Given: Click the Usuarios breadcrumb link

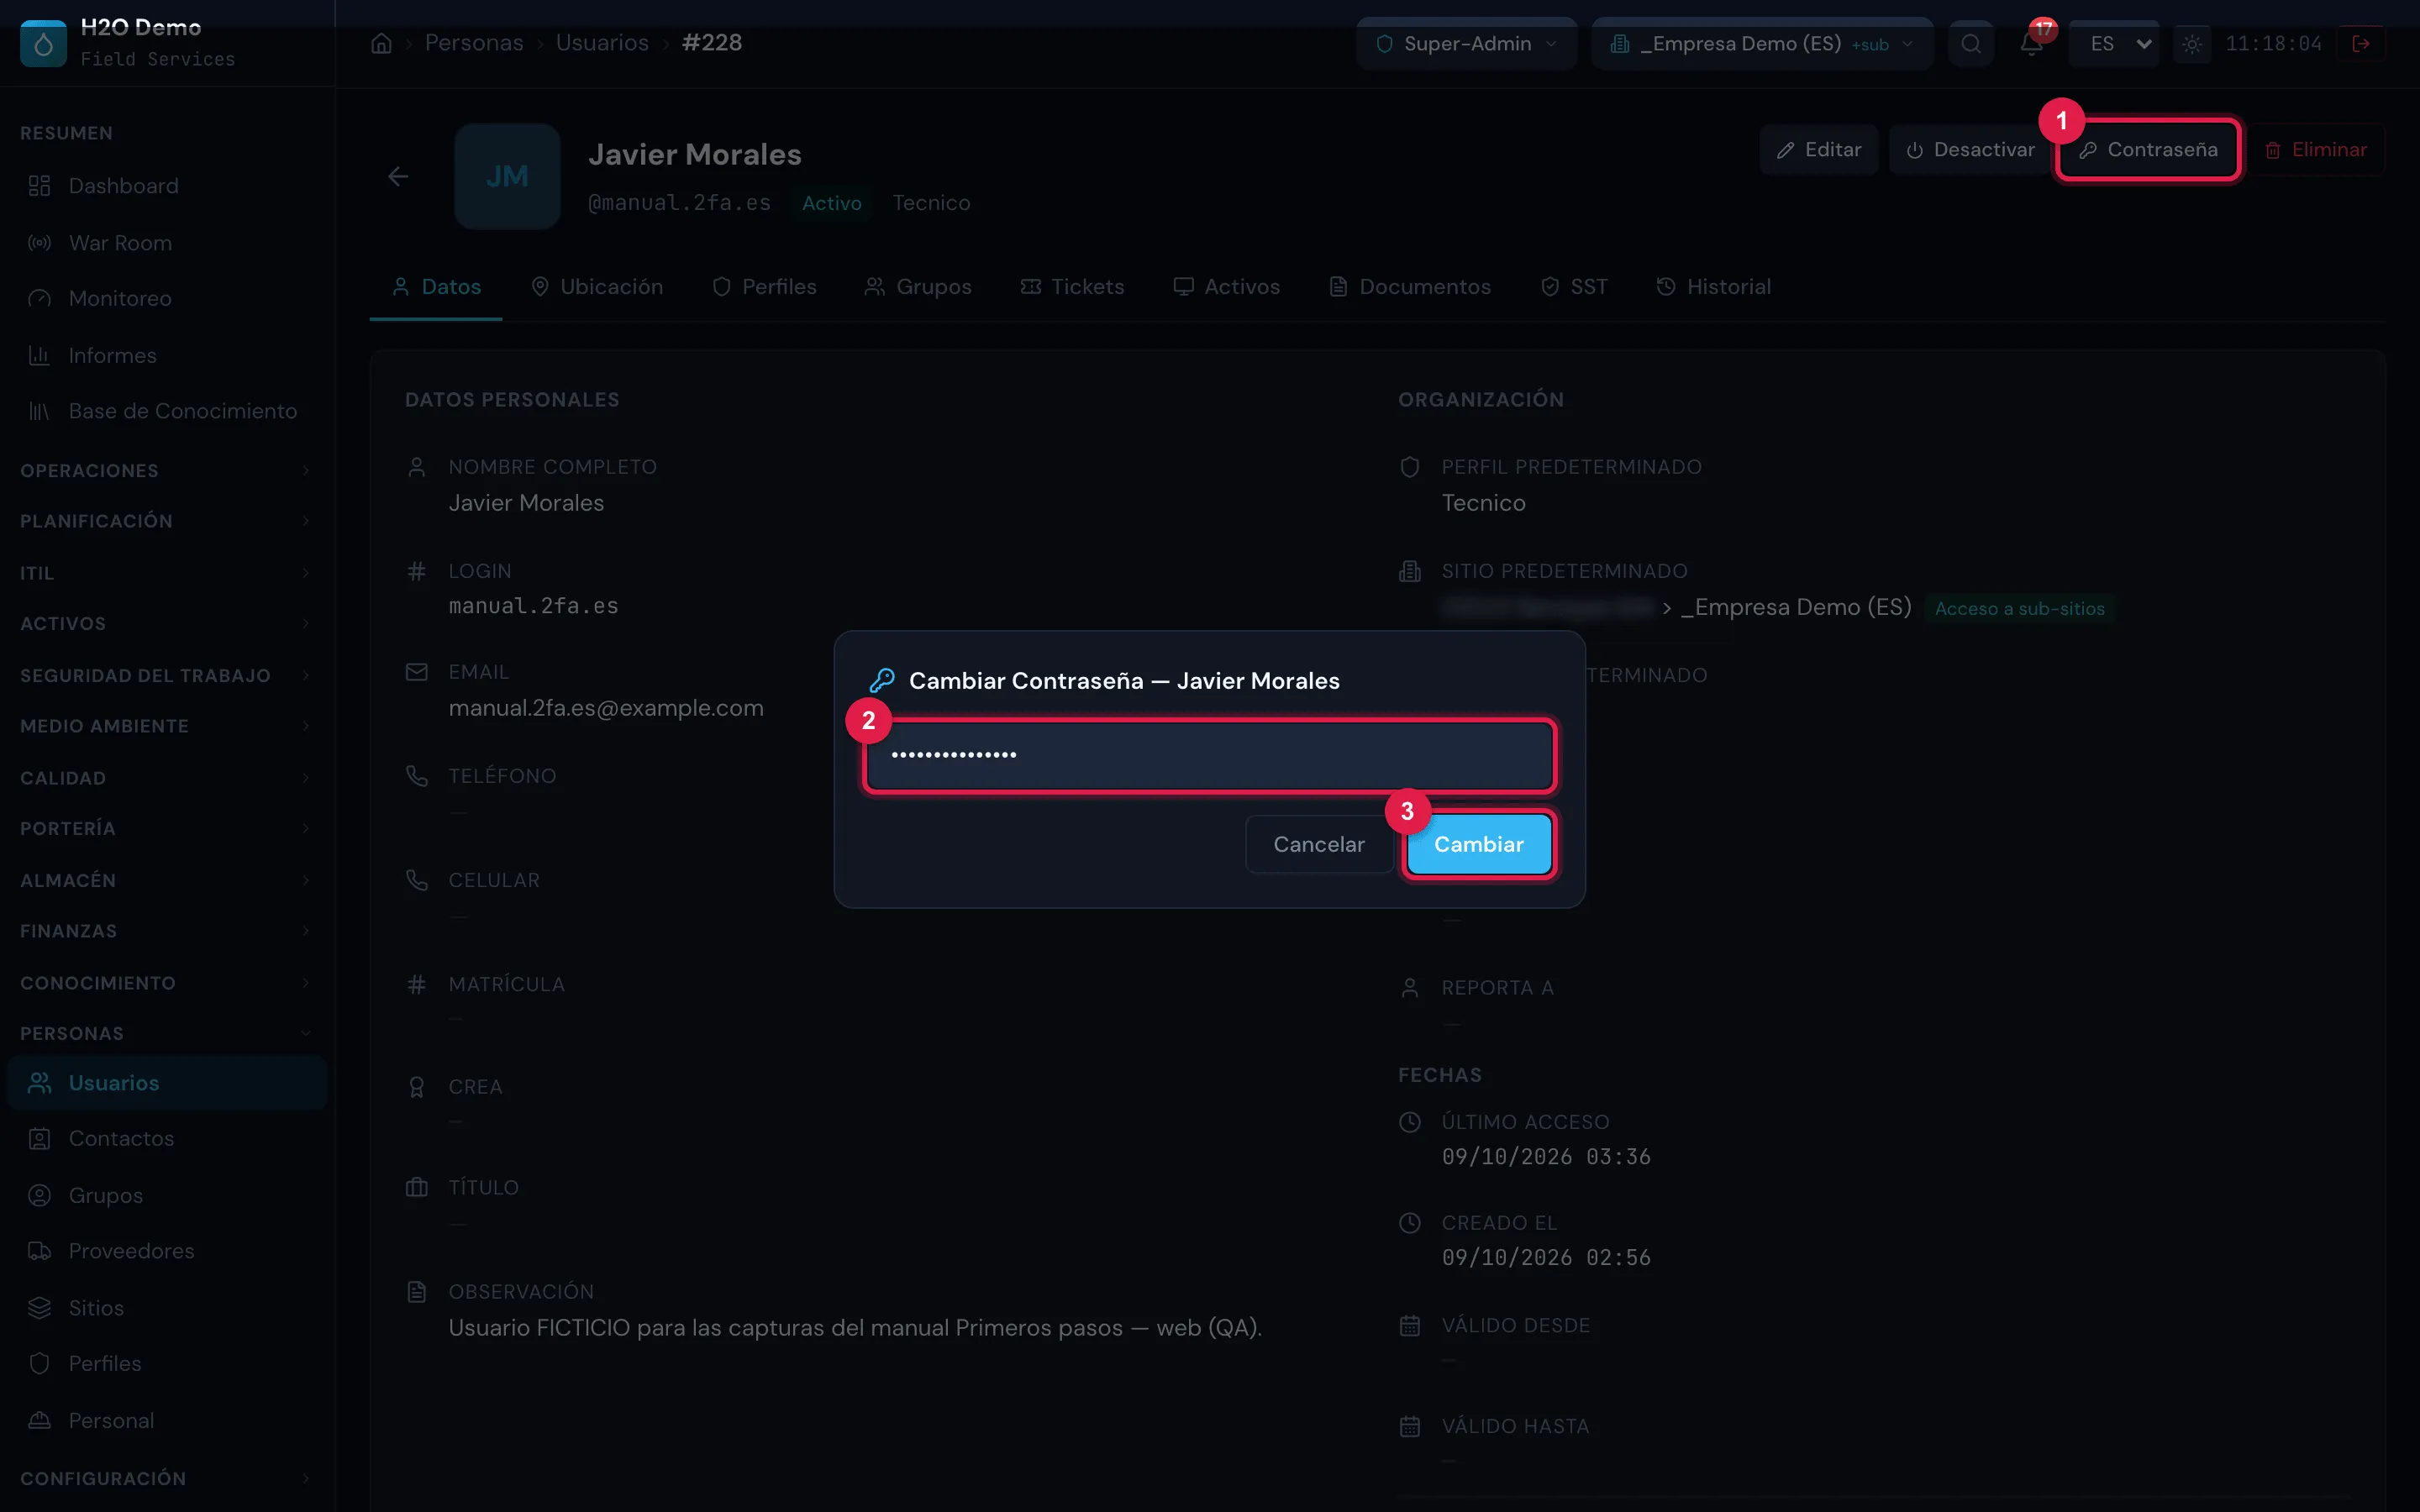Looking at the screenshot, I should click(x=602, y=43).
